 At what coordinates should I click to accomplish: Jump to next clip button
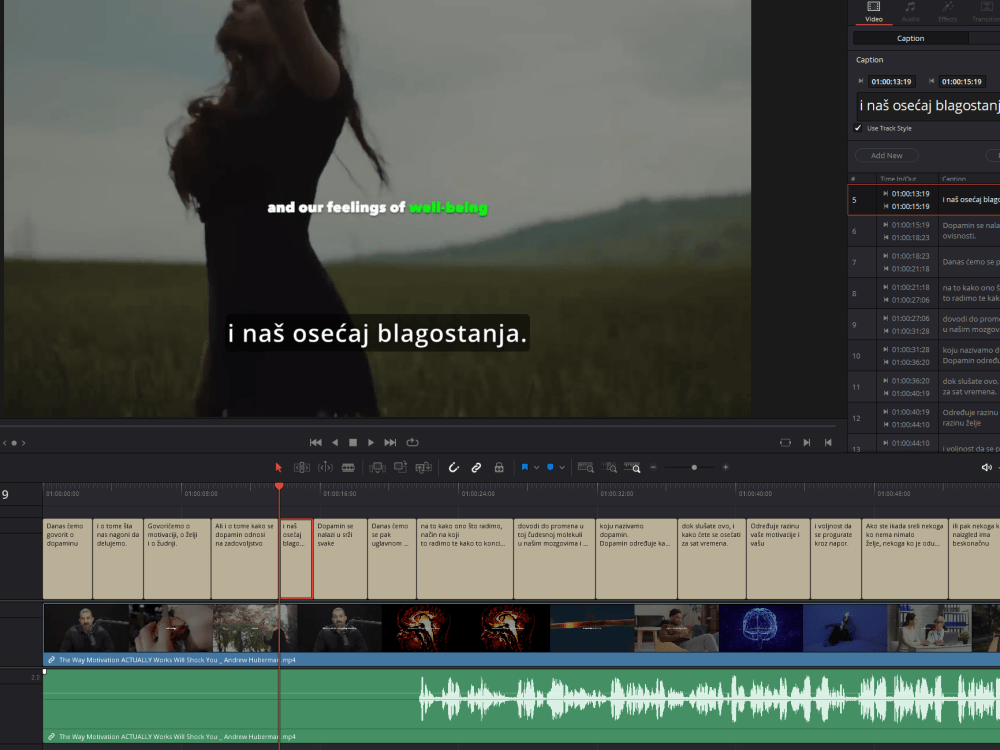[807, 443]
